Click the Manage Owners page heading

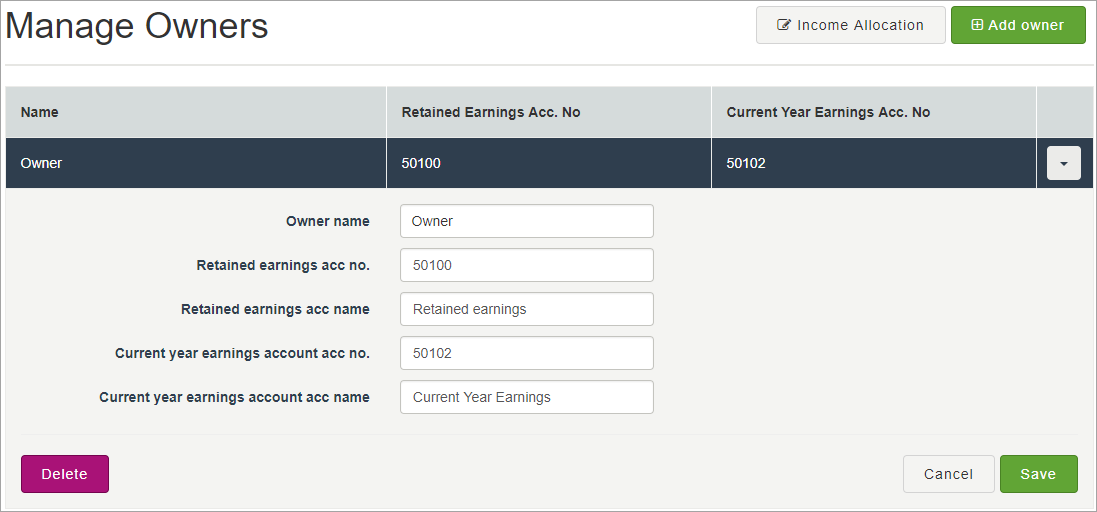(137, 26)
